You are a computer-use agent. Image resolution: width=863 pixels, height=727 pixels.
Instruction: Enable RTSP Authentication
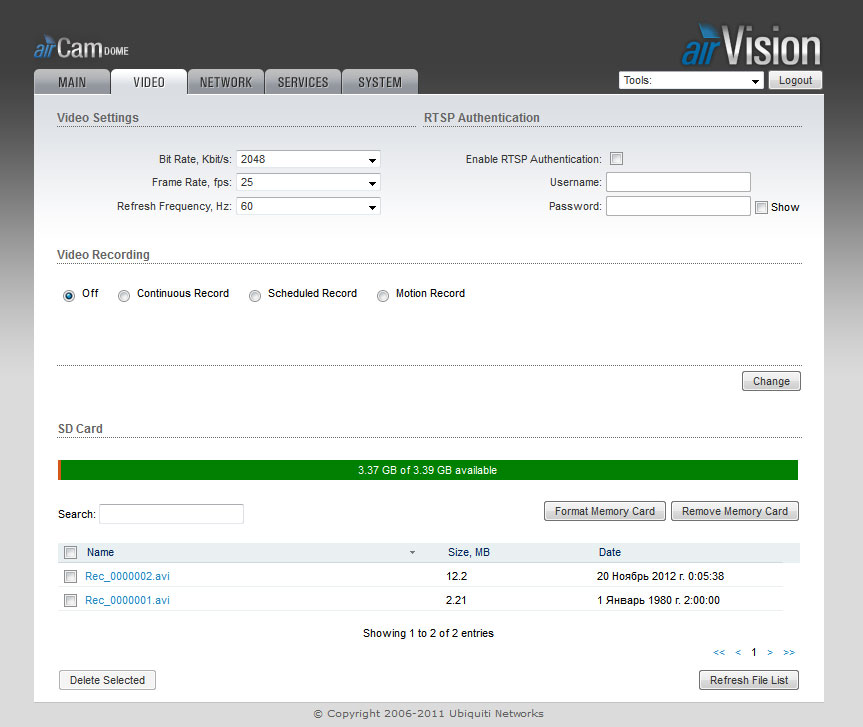coord(616,158)
